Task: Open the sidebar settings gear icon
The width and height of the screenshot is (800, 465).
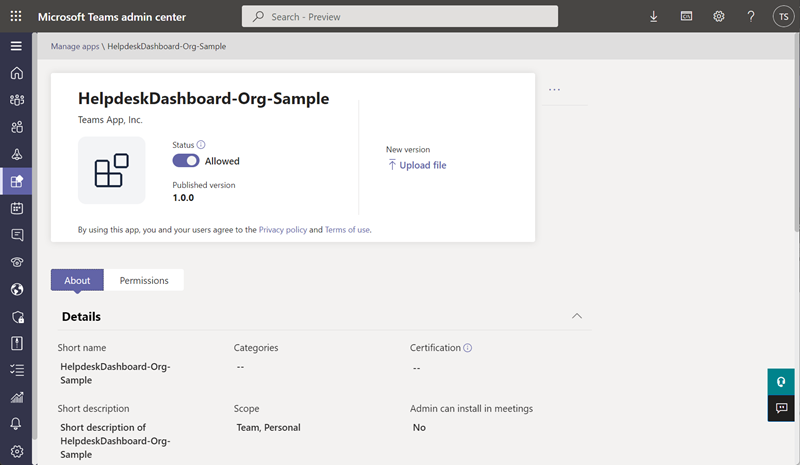Action: 16,451
